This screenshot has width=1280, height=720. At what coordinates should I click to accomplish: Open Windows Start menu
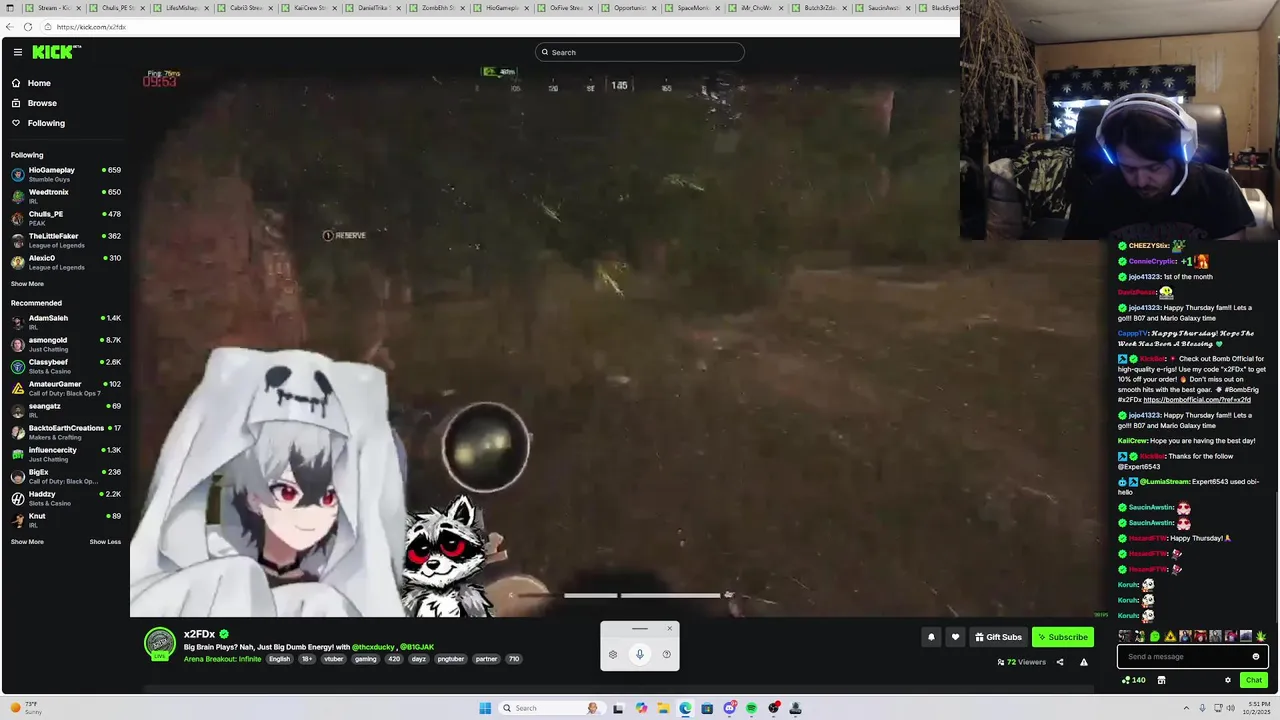[x=485, y=708]
